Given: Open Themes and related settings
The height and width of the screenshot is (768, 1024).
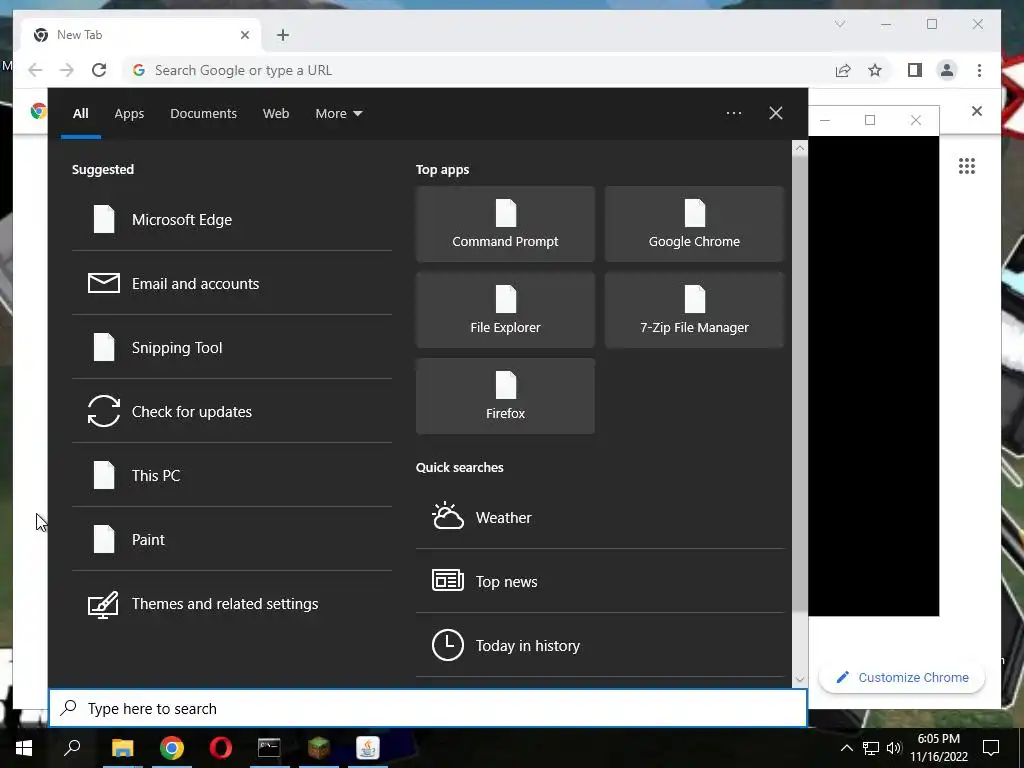Looking at the screenshot, I should tap(232, 603).
